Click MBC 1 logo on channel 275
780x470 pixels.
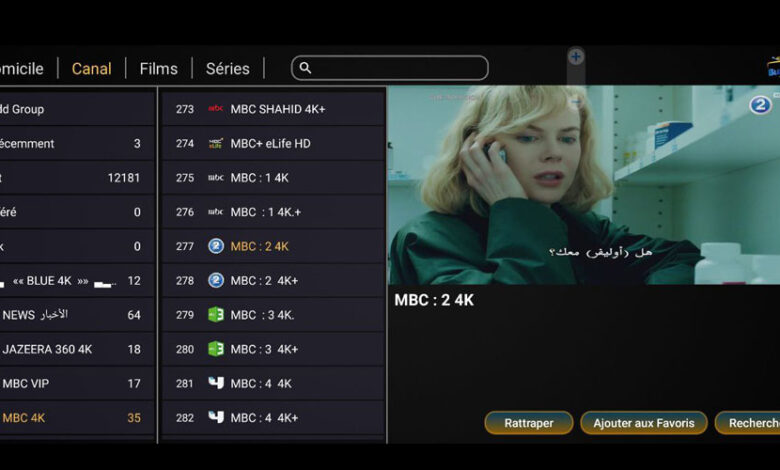click(215, 178)
